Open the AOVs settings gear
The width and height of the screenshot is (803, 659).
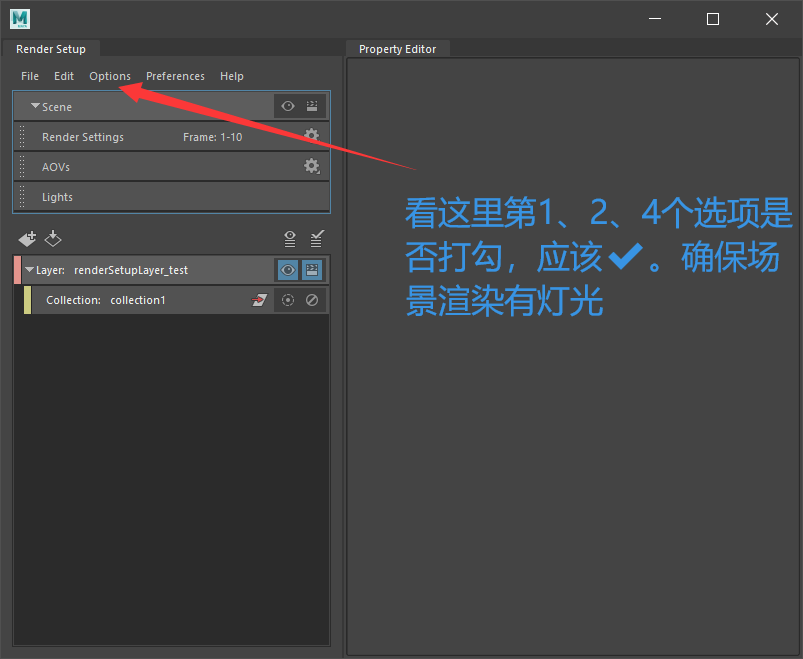[311, 166]
